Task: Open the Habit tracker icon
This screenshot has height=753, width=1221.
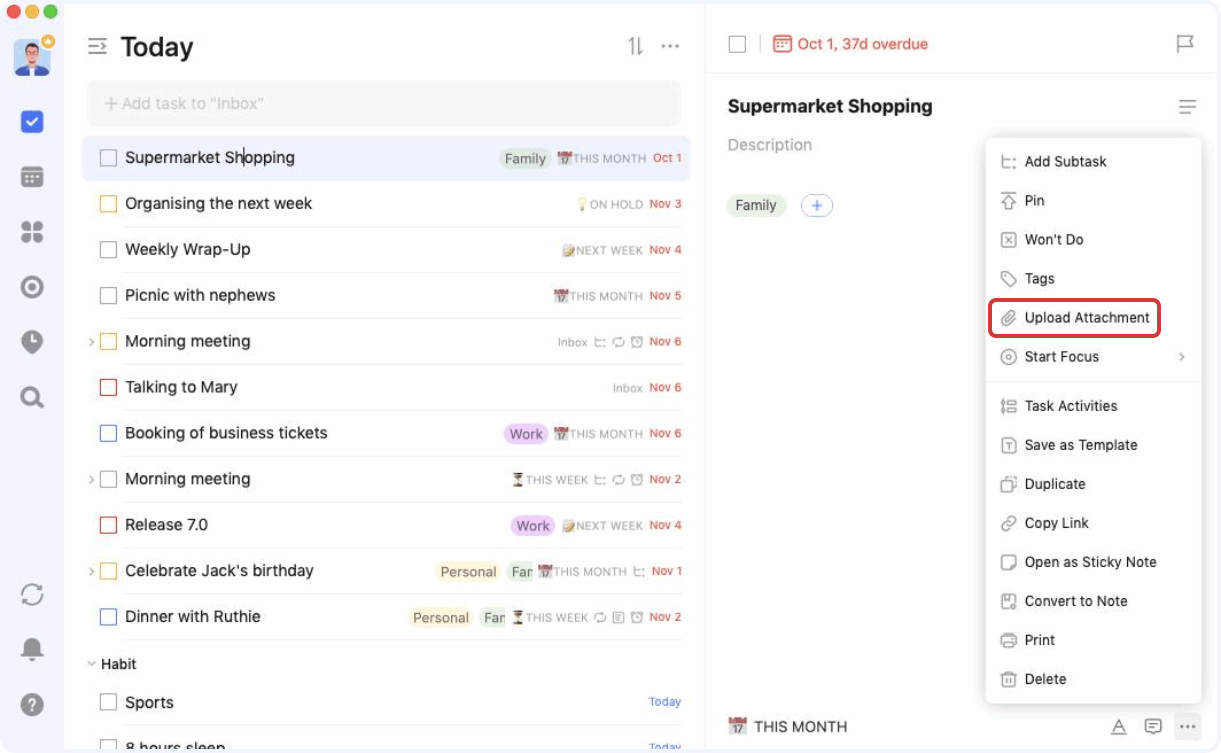Action: tap(32, 287)
